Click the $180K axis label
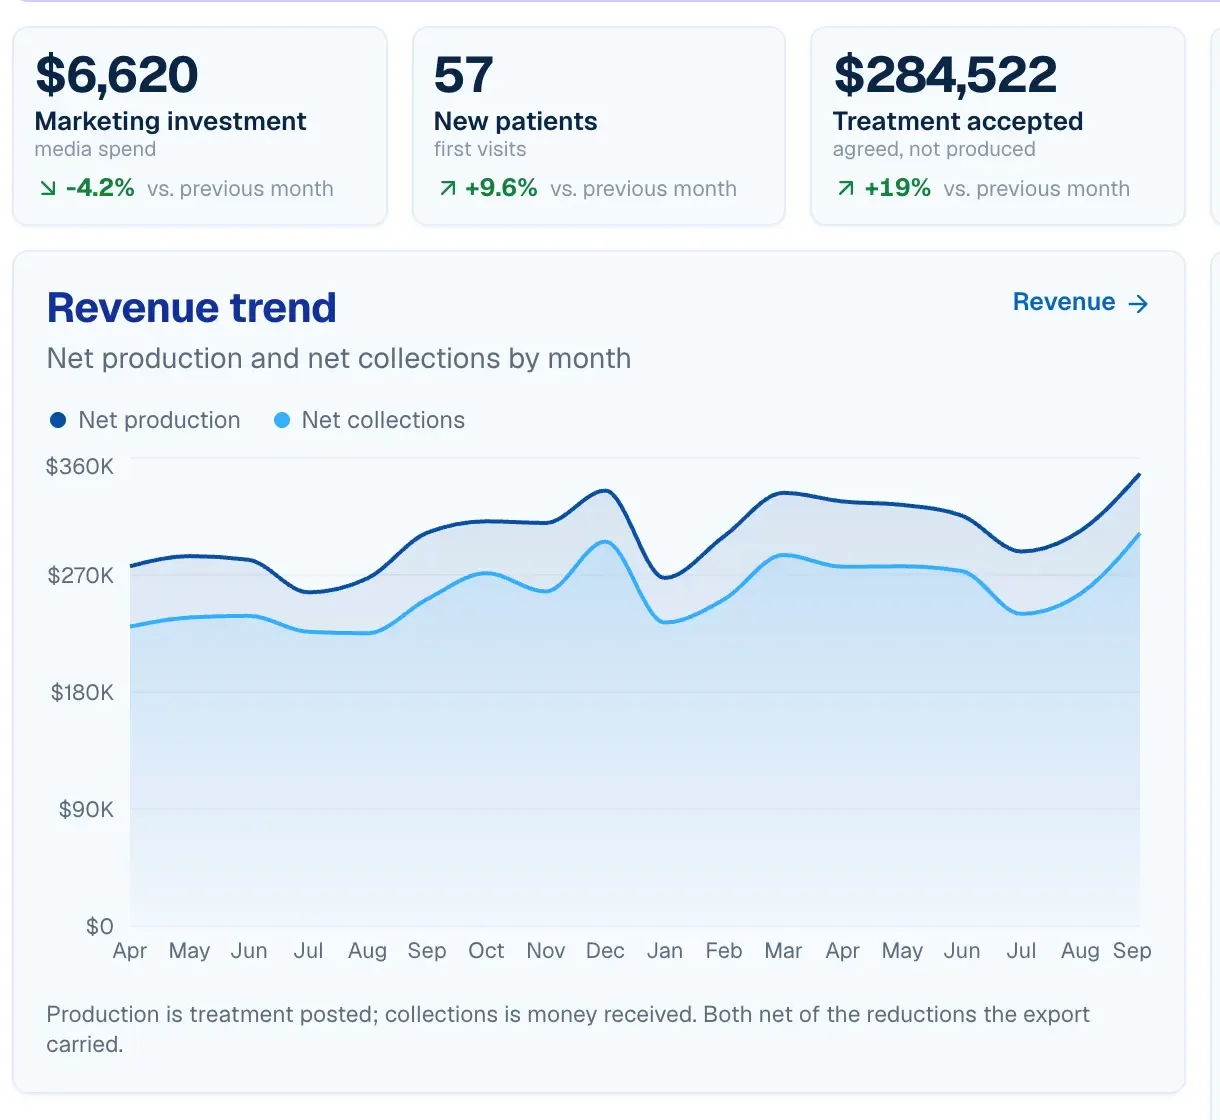 [82, 692]
